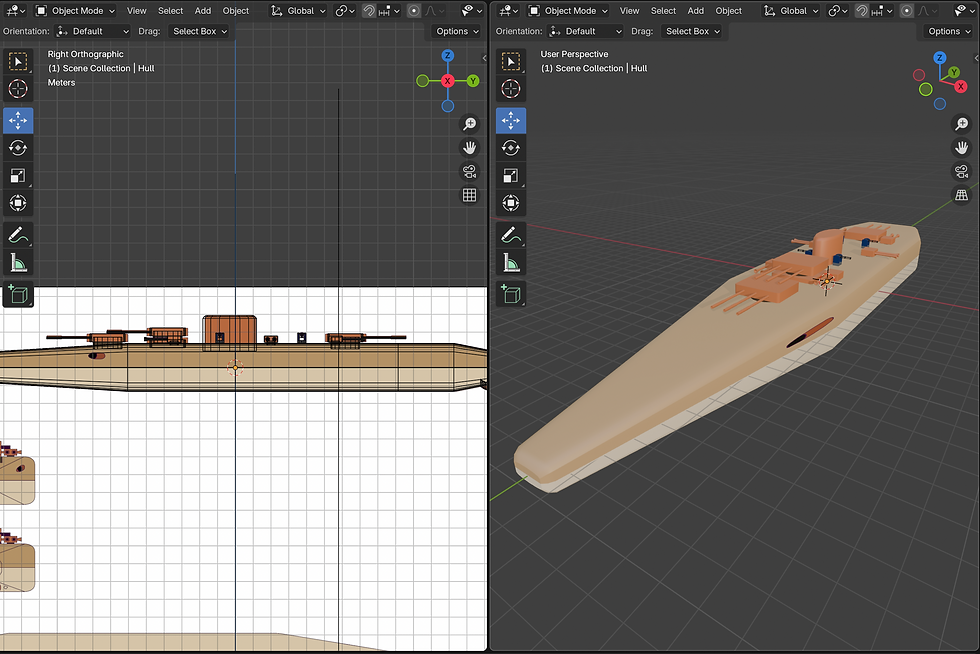Activate Rotate tool in the left viewport

[x=18, y=148]
